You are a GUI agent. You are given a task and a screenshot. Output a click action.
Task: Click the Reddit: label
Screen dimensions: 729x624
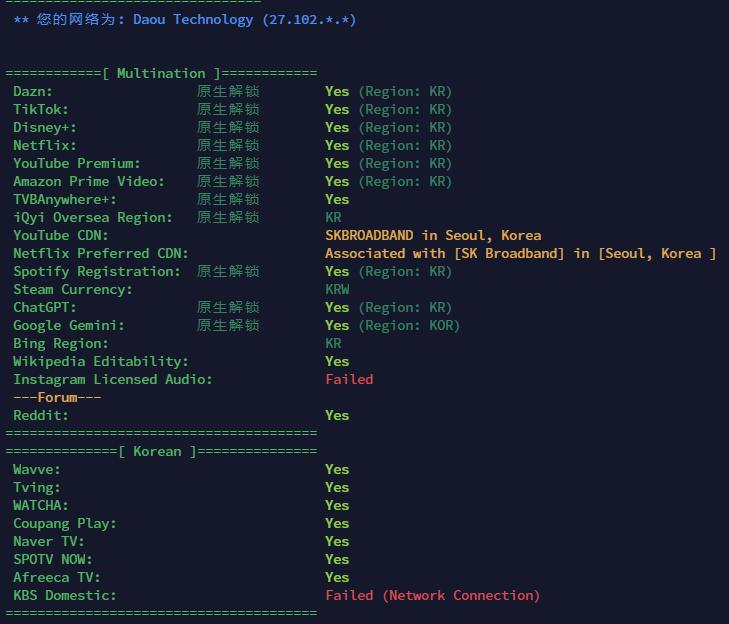pyautogui.click(x=41, y=415)
